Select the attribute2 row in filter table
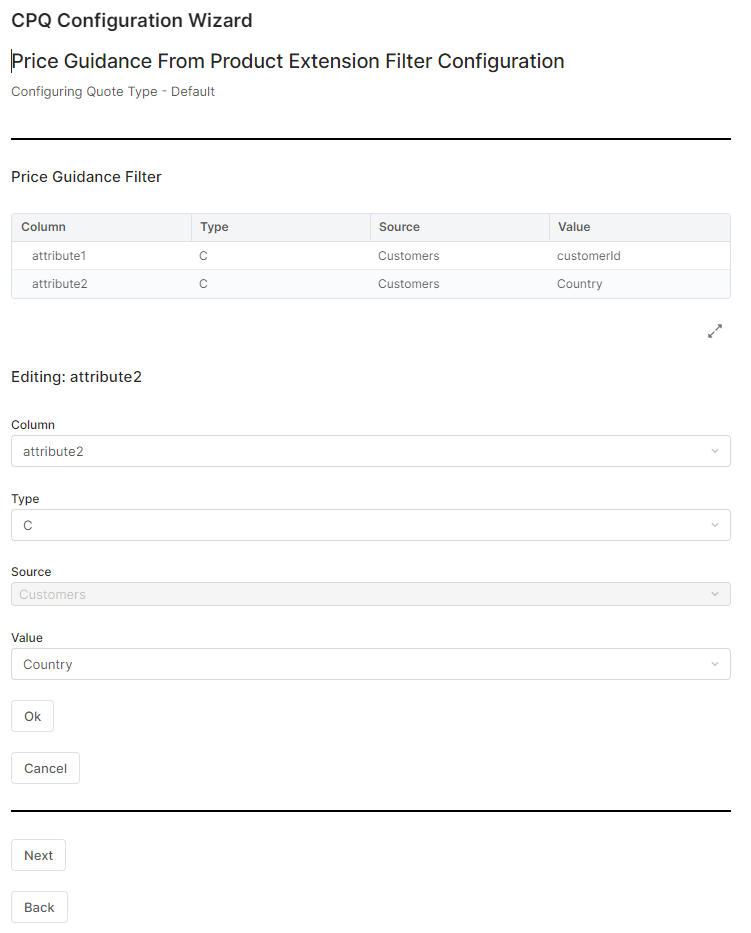 pyautogui.click(x=59, y=284)
